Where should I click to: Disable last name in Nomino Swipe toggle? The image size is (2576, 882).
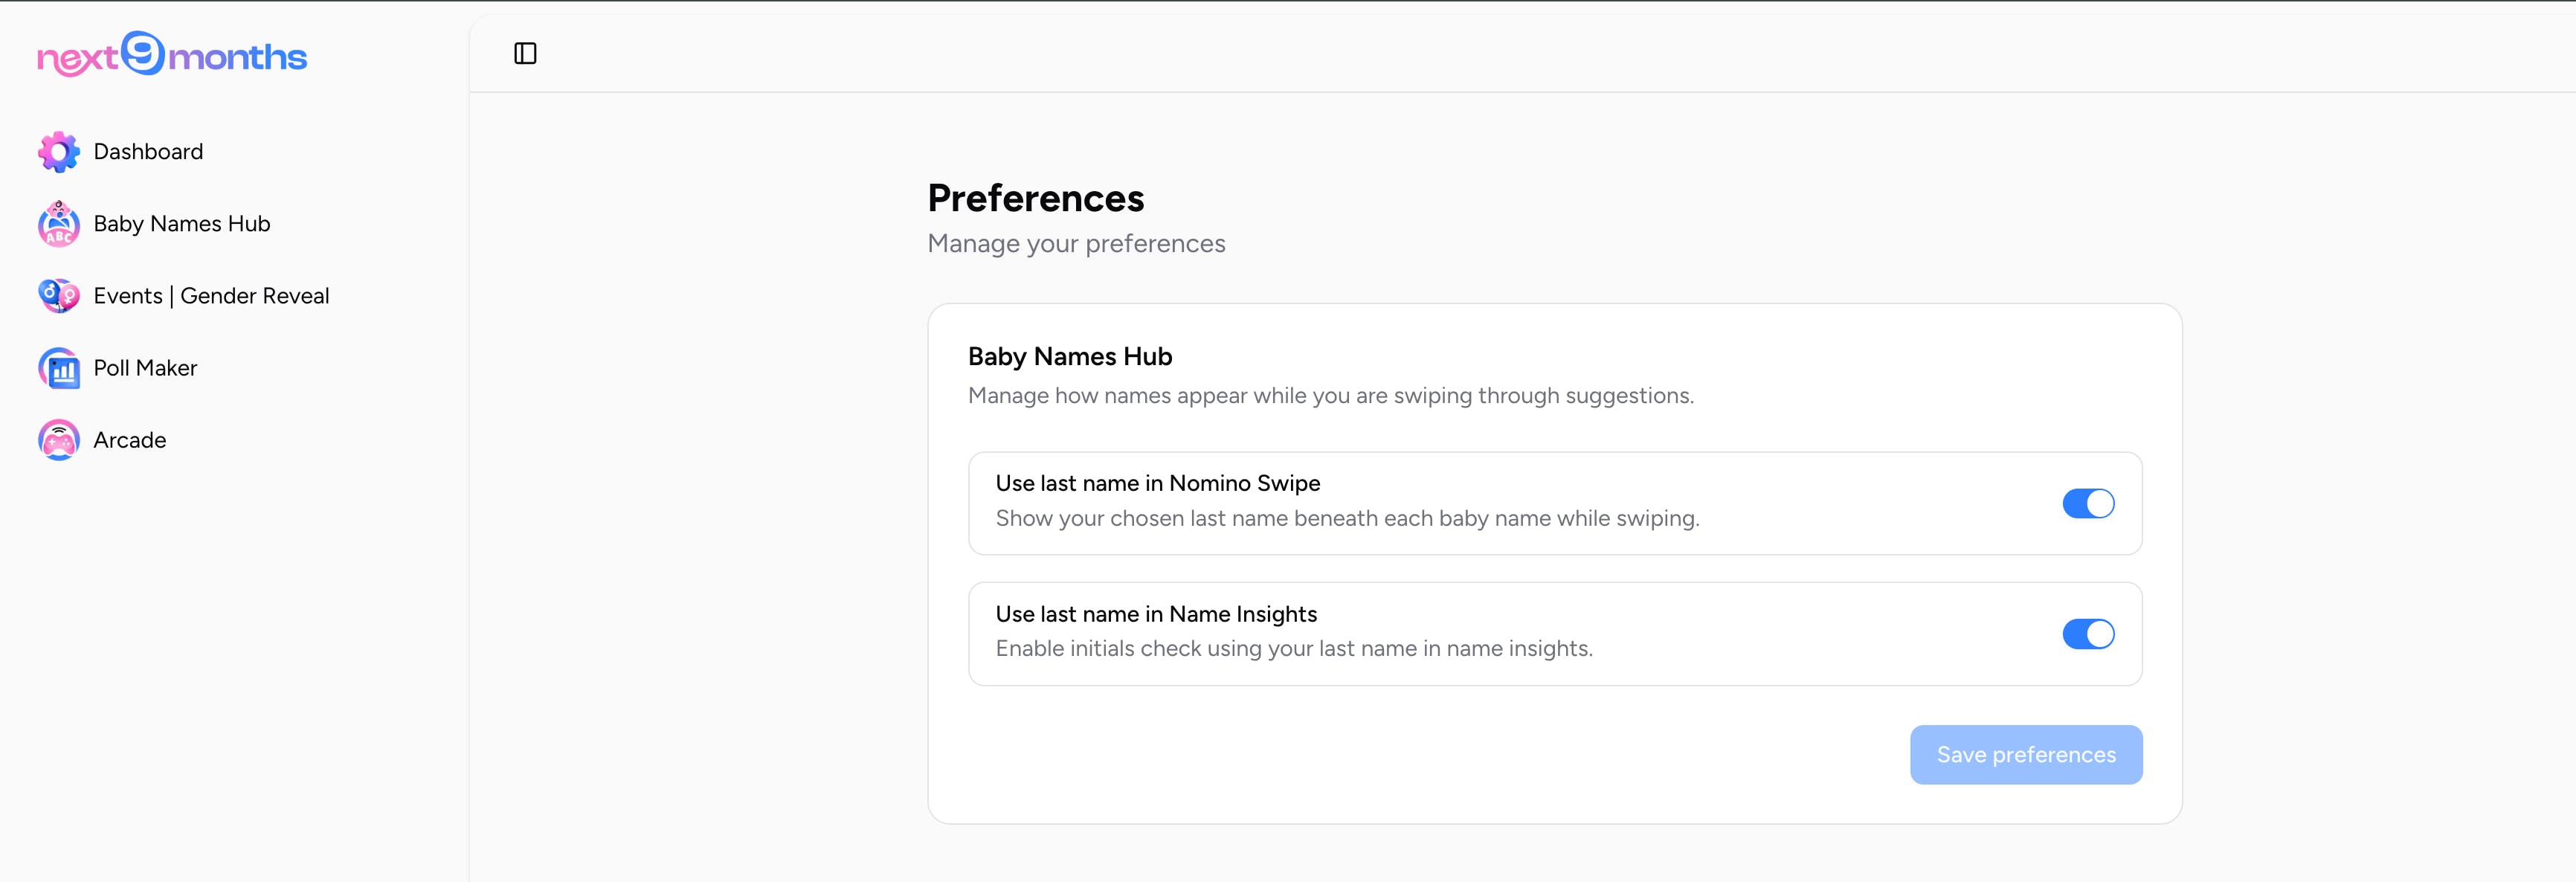coord(2088,503)
